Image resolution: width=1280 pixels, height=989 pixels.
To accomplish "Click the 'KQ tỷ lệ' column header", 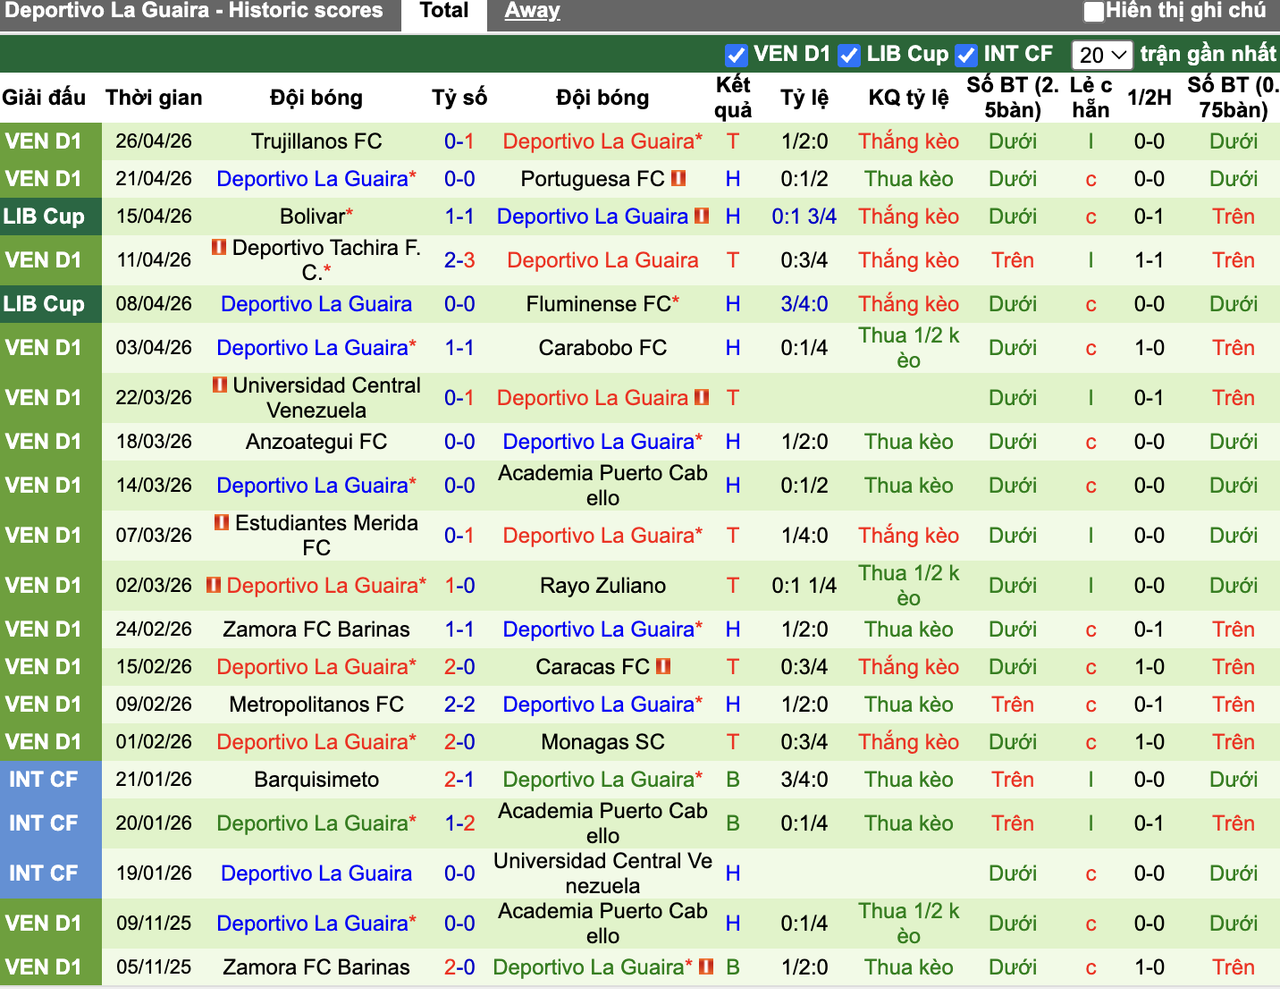I will click(908, 97).
